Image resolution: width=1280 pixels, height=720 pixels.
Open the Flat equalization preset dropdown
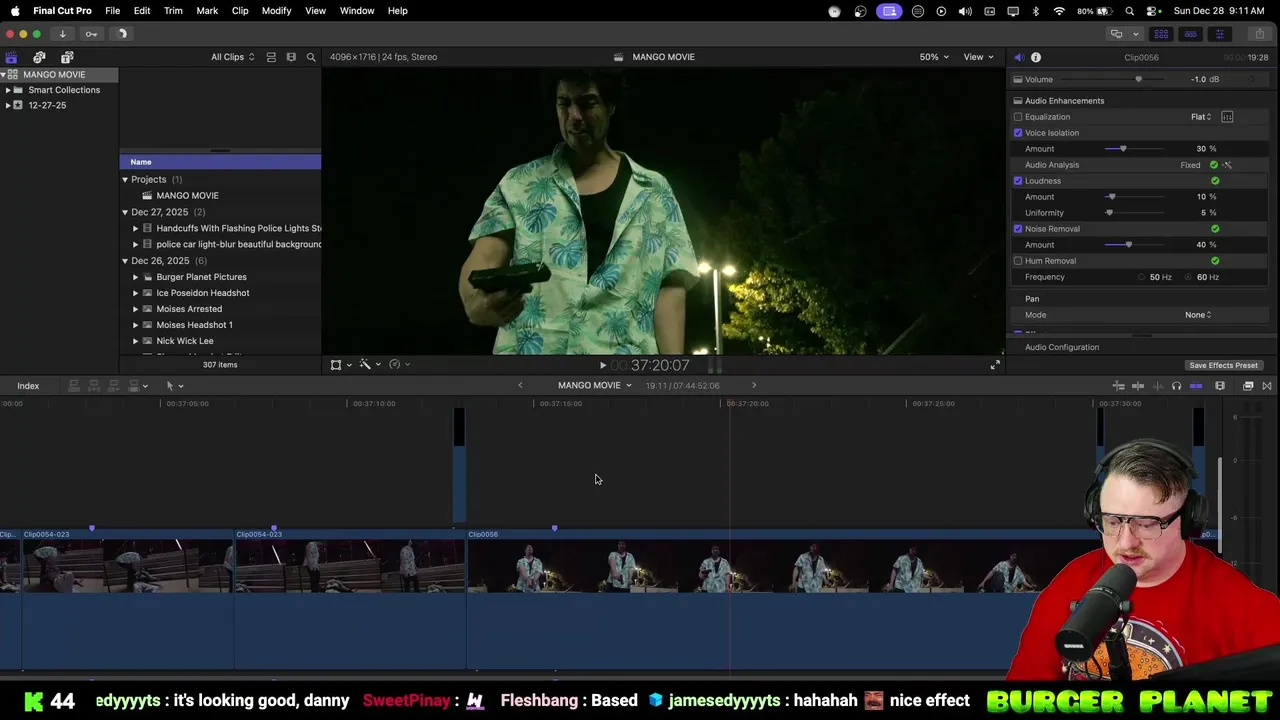point(1201,117)
